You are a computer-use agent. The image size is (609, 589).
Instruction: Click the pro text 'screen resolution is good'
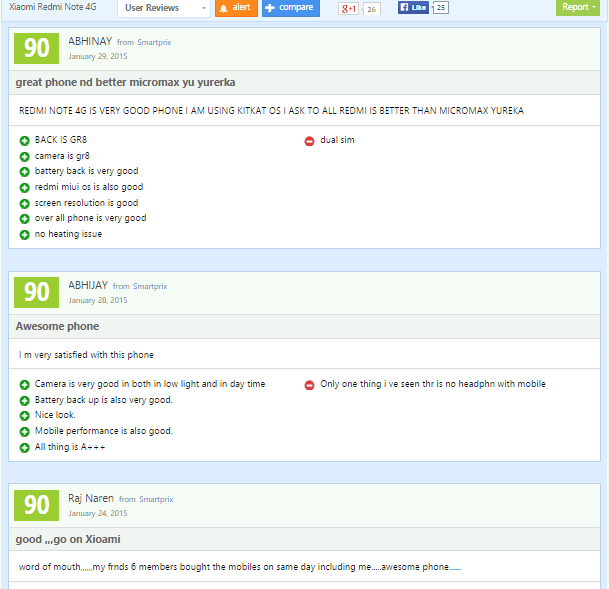click(x=86, y=203)
